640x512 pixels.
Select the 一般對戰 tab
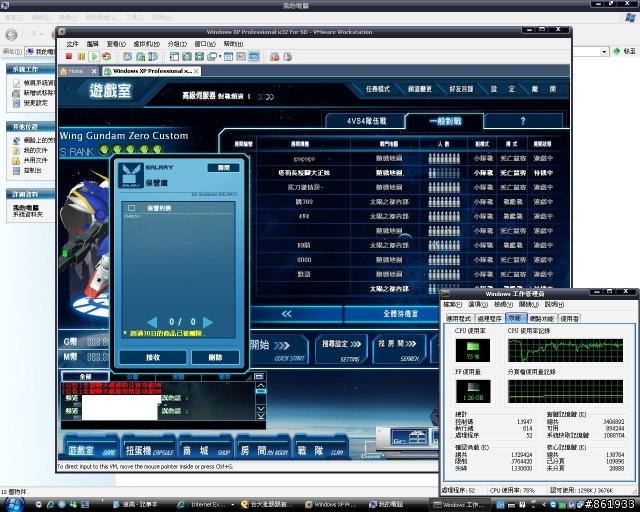(x=445, y=121)
